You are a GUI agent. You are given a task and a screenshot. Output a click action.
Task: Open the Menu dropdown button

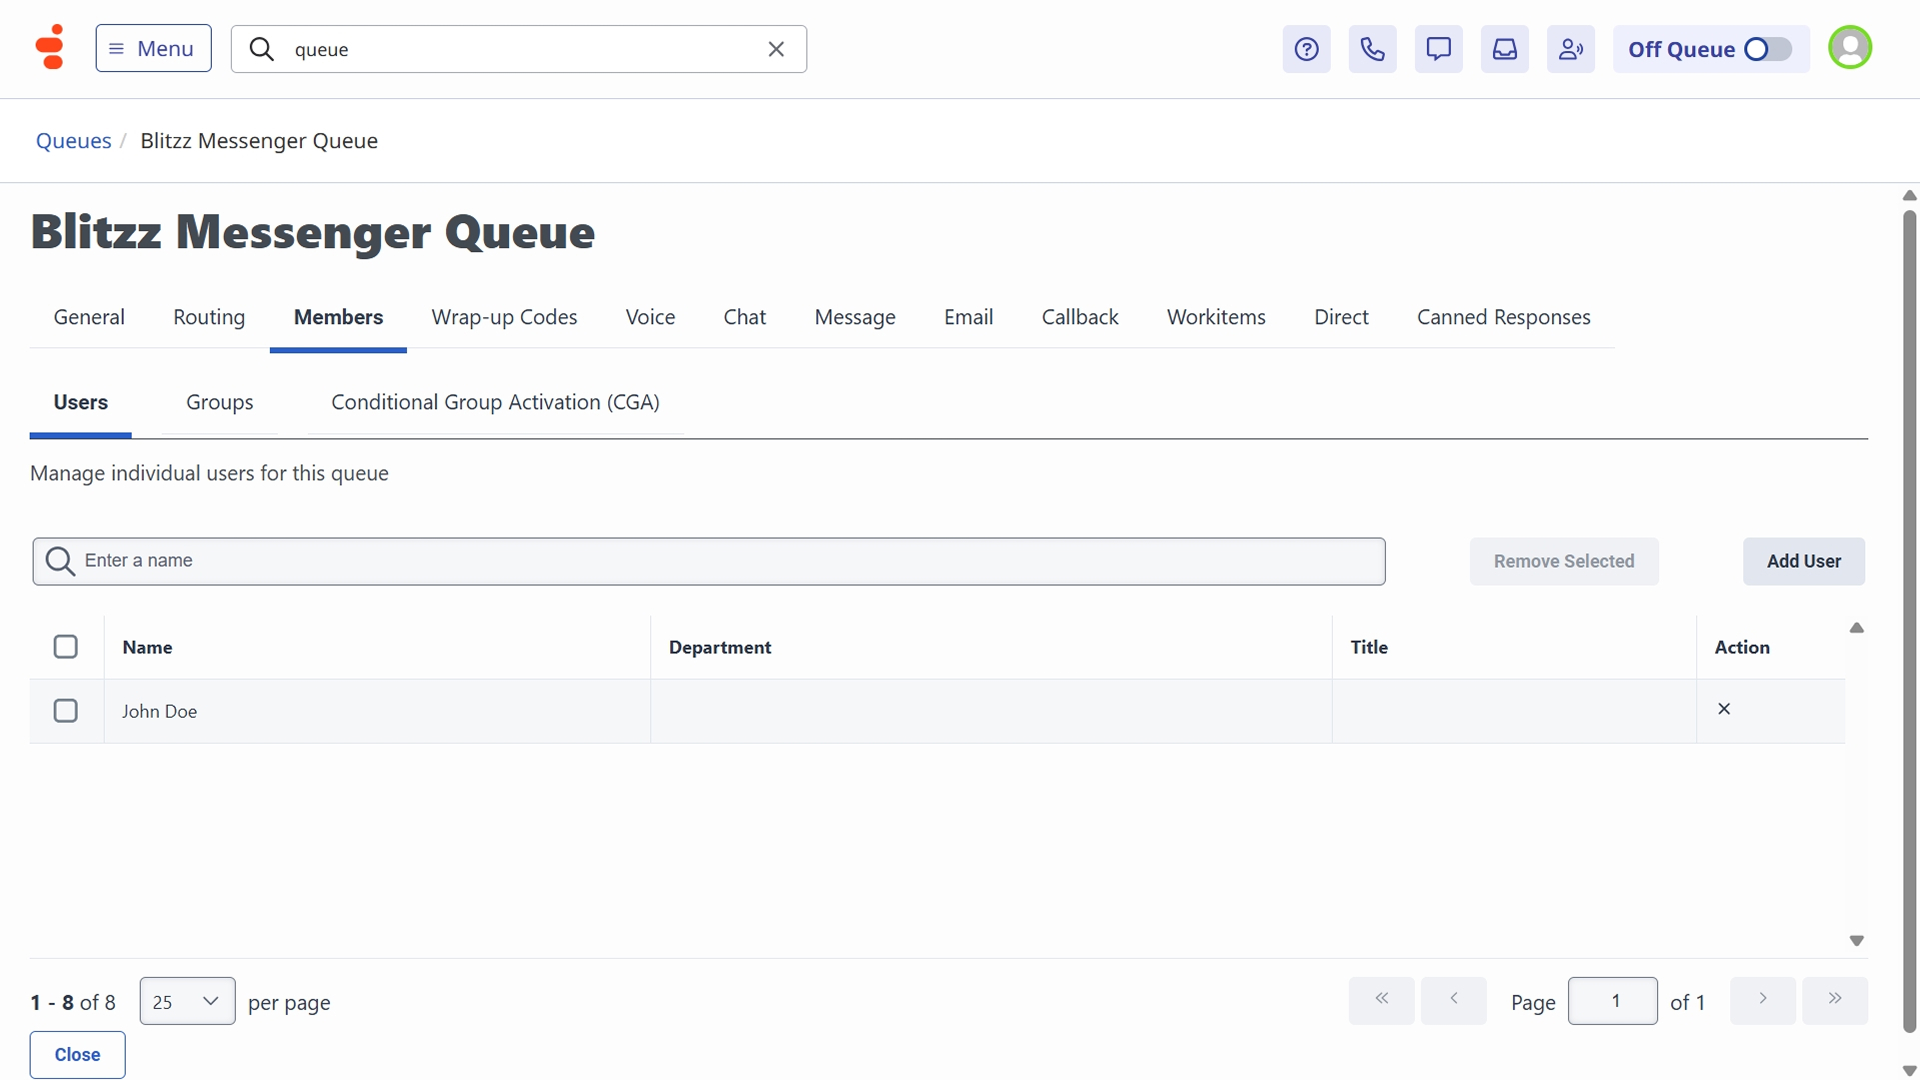click(x=153, y=48)
